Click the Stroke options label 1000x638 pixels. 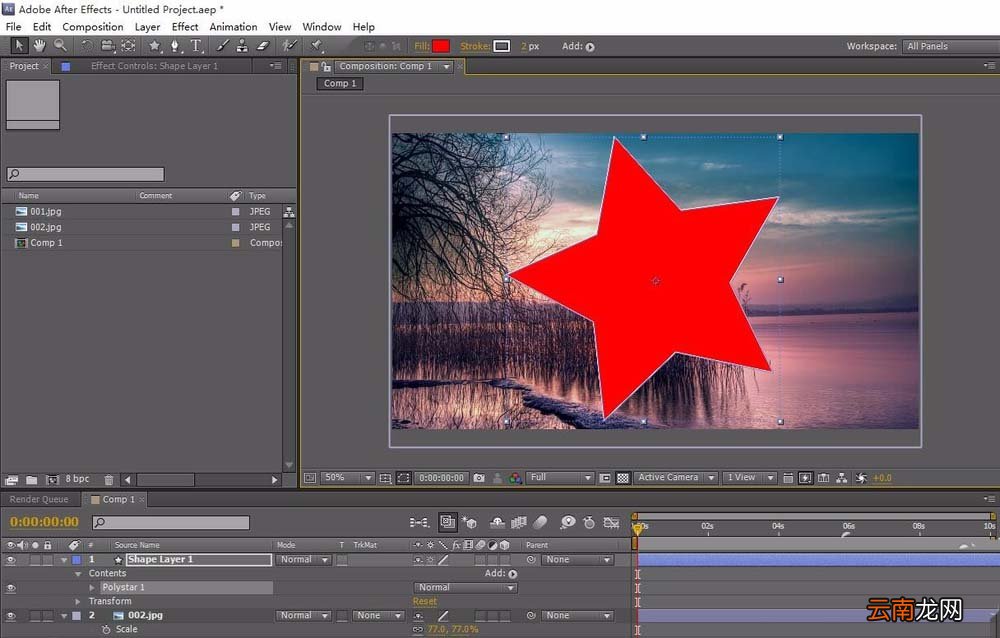475,46
